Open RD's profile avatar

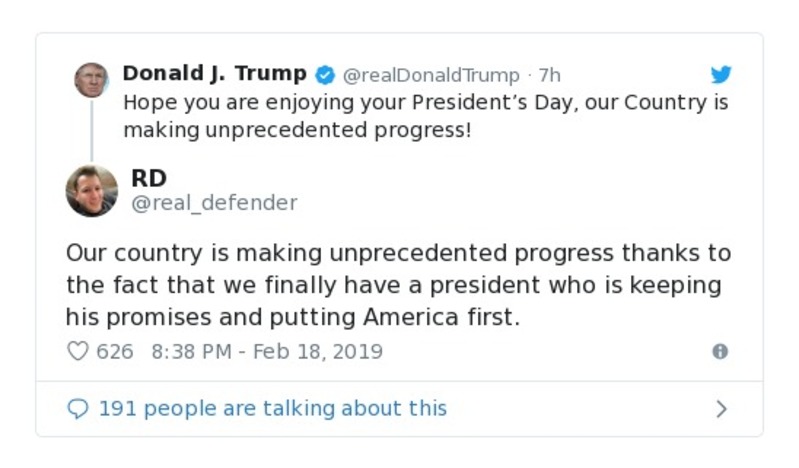pos(92,191)
